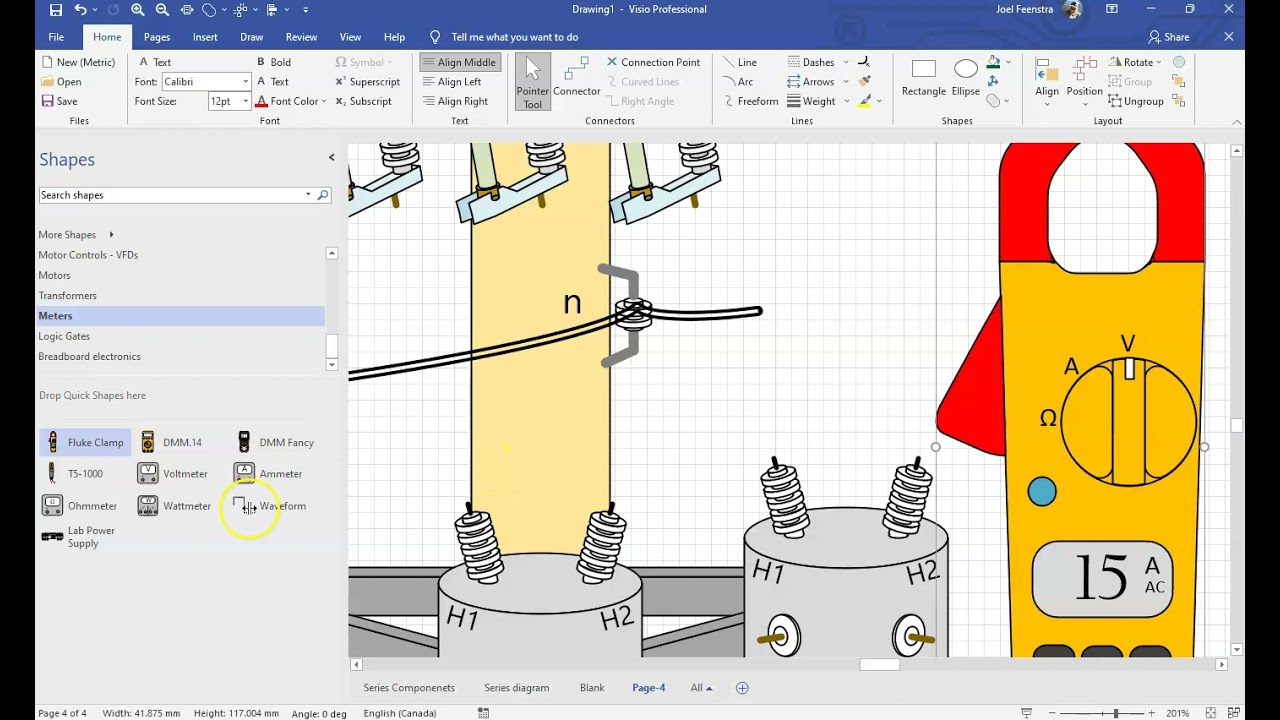1280x720 pixels.
Task: Select the Pointer Tool
Action: pos(533,82)
